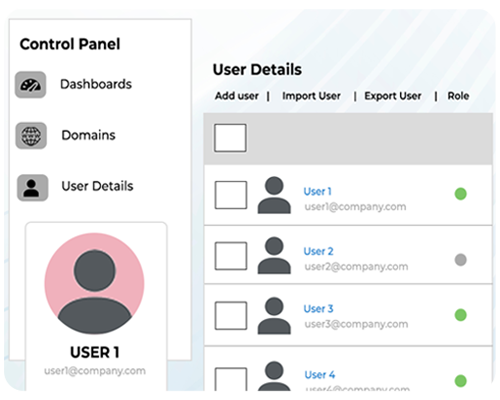The width and height of the screenshot is (500, 400).
Task: Choose Import User option
Action: click(x=311, y=96)
